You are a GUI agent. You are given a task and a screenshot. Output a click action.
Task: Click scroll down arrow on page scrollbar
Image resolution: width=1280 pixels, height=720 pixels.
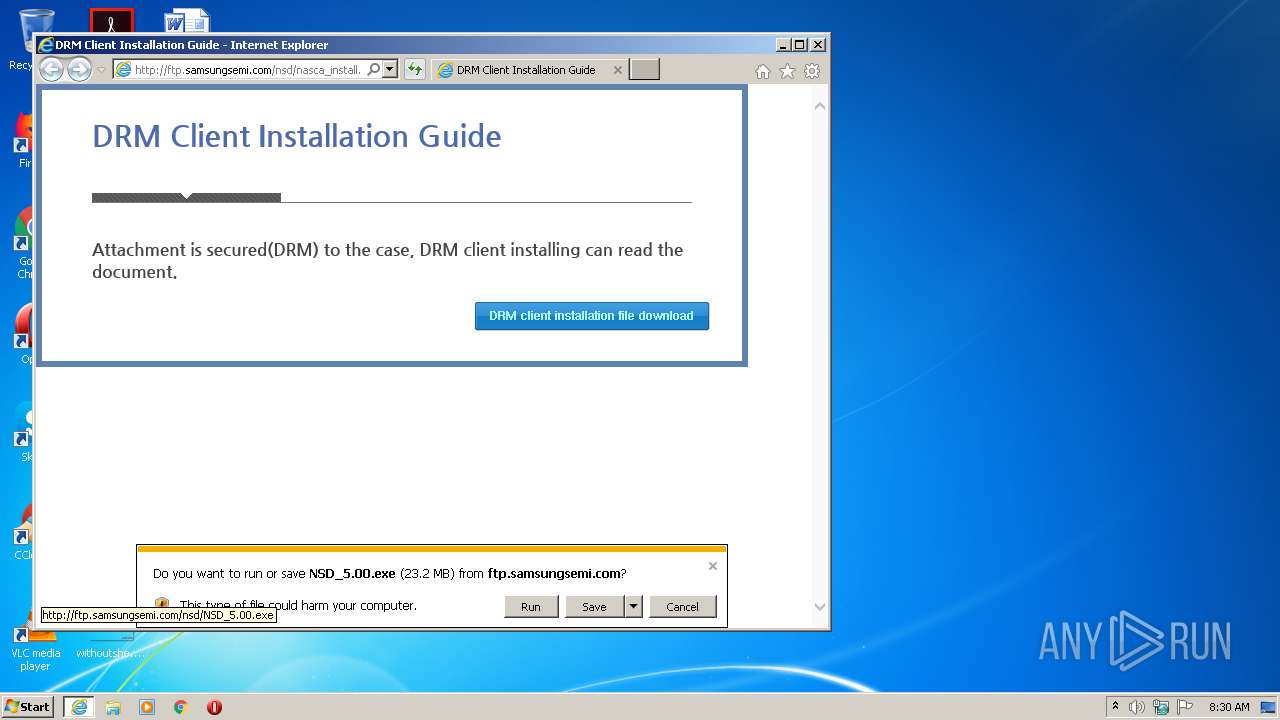tap(820, 607)
